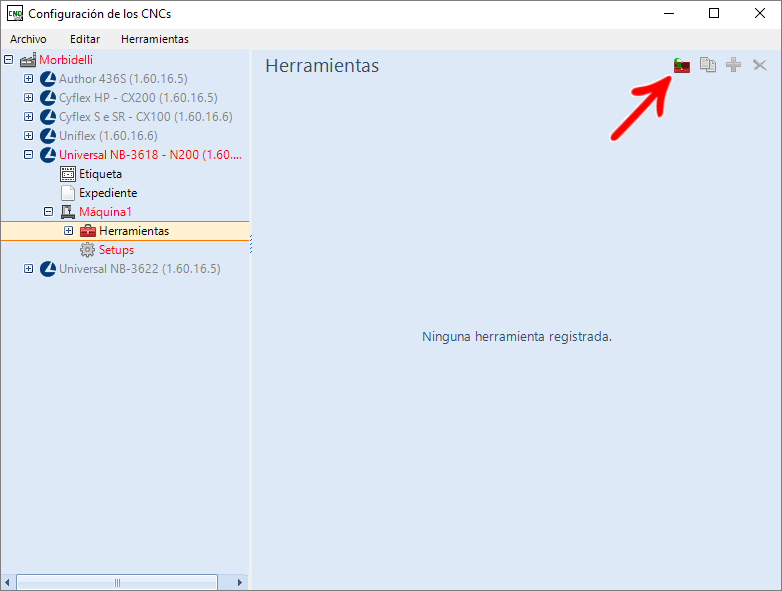
Task: Open the Herramientas menu in menu bar
Action: [155, 39]
